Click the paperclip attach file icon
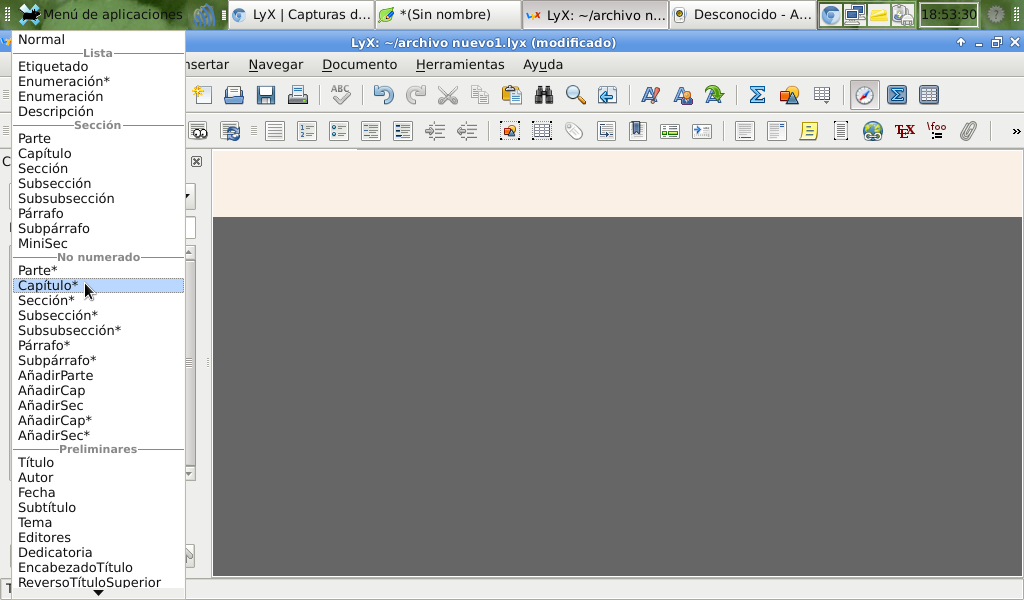1024x600 pixels. pyautogui.click(x=967, y=131)
